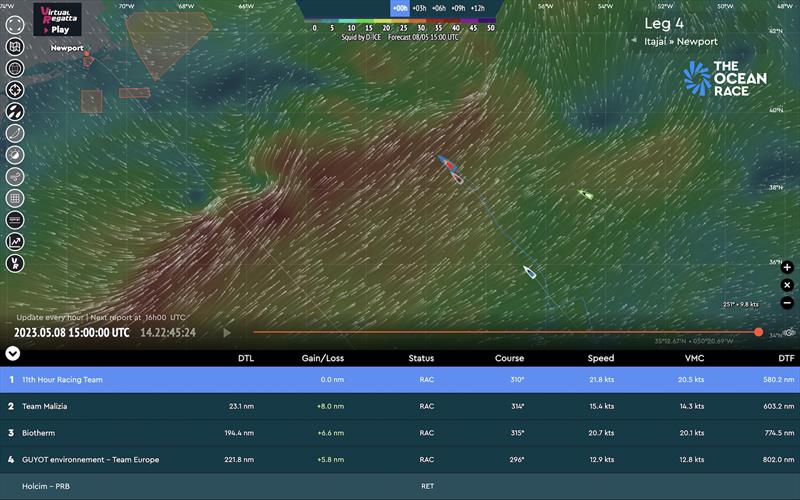This screenshot has height=500, width=800.
Task: Select the Biotherm row
Action: pos(400,433)
